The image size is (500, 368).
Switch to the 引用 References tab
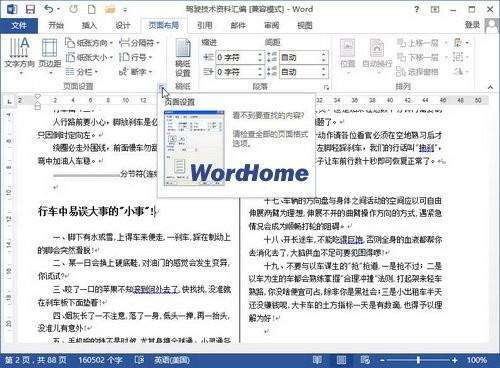(x=205, y=25)
